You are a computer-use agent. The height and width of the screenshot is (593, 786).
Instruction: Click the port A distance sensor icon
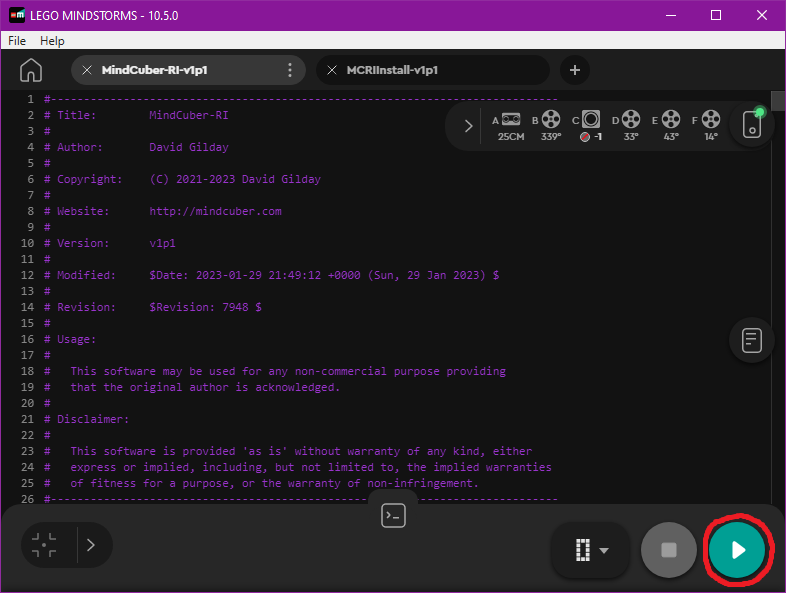click(x=511, y=120)
